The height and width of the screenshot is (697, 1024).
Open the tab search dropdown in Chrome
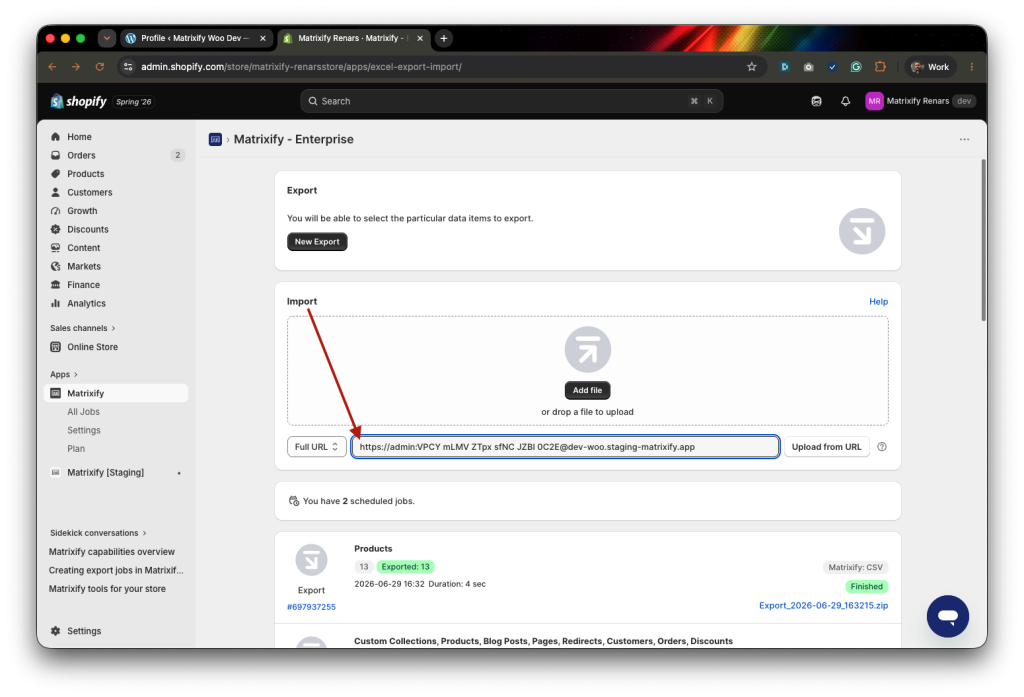point(106,39)
